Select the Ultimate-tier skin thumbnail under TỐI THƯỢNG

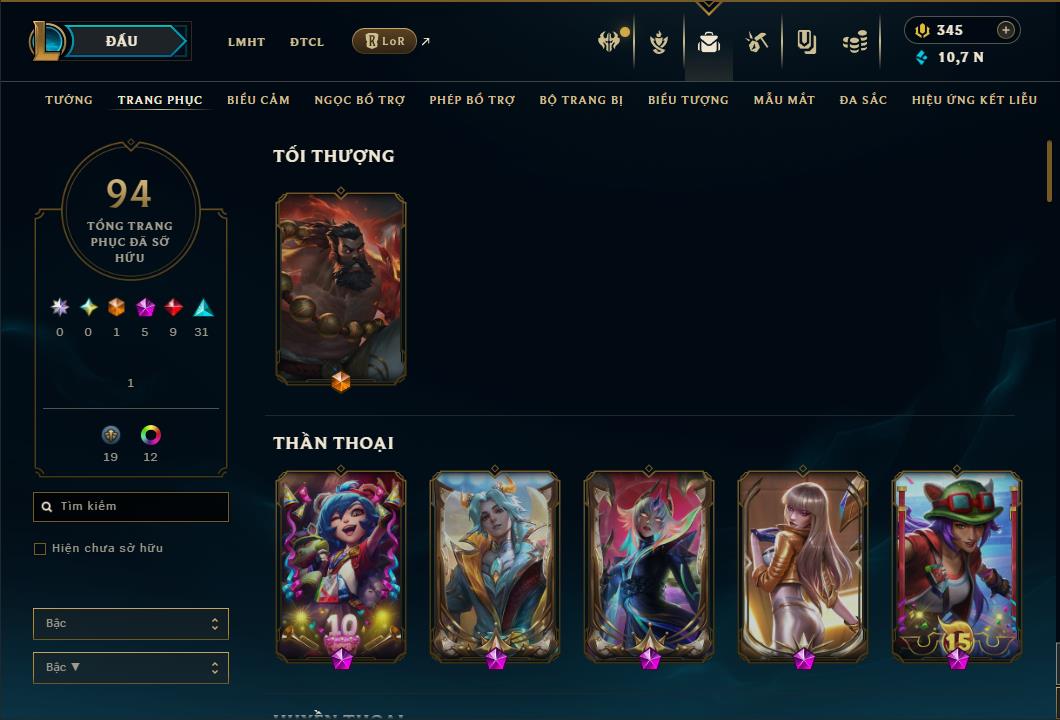341,289
